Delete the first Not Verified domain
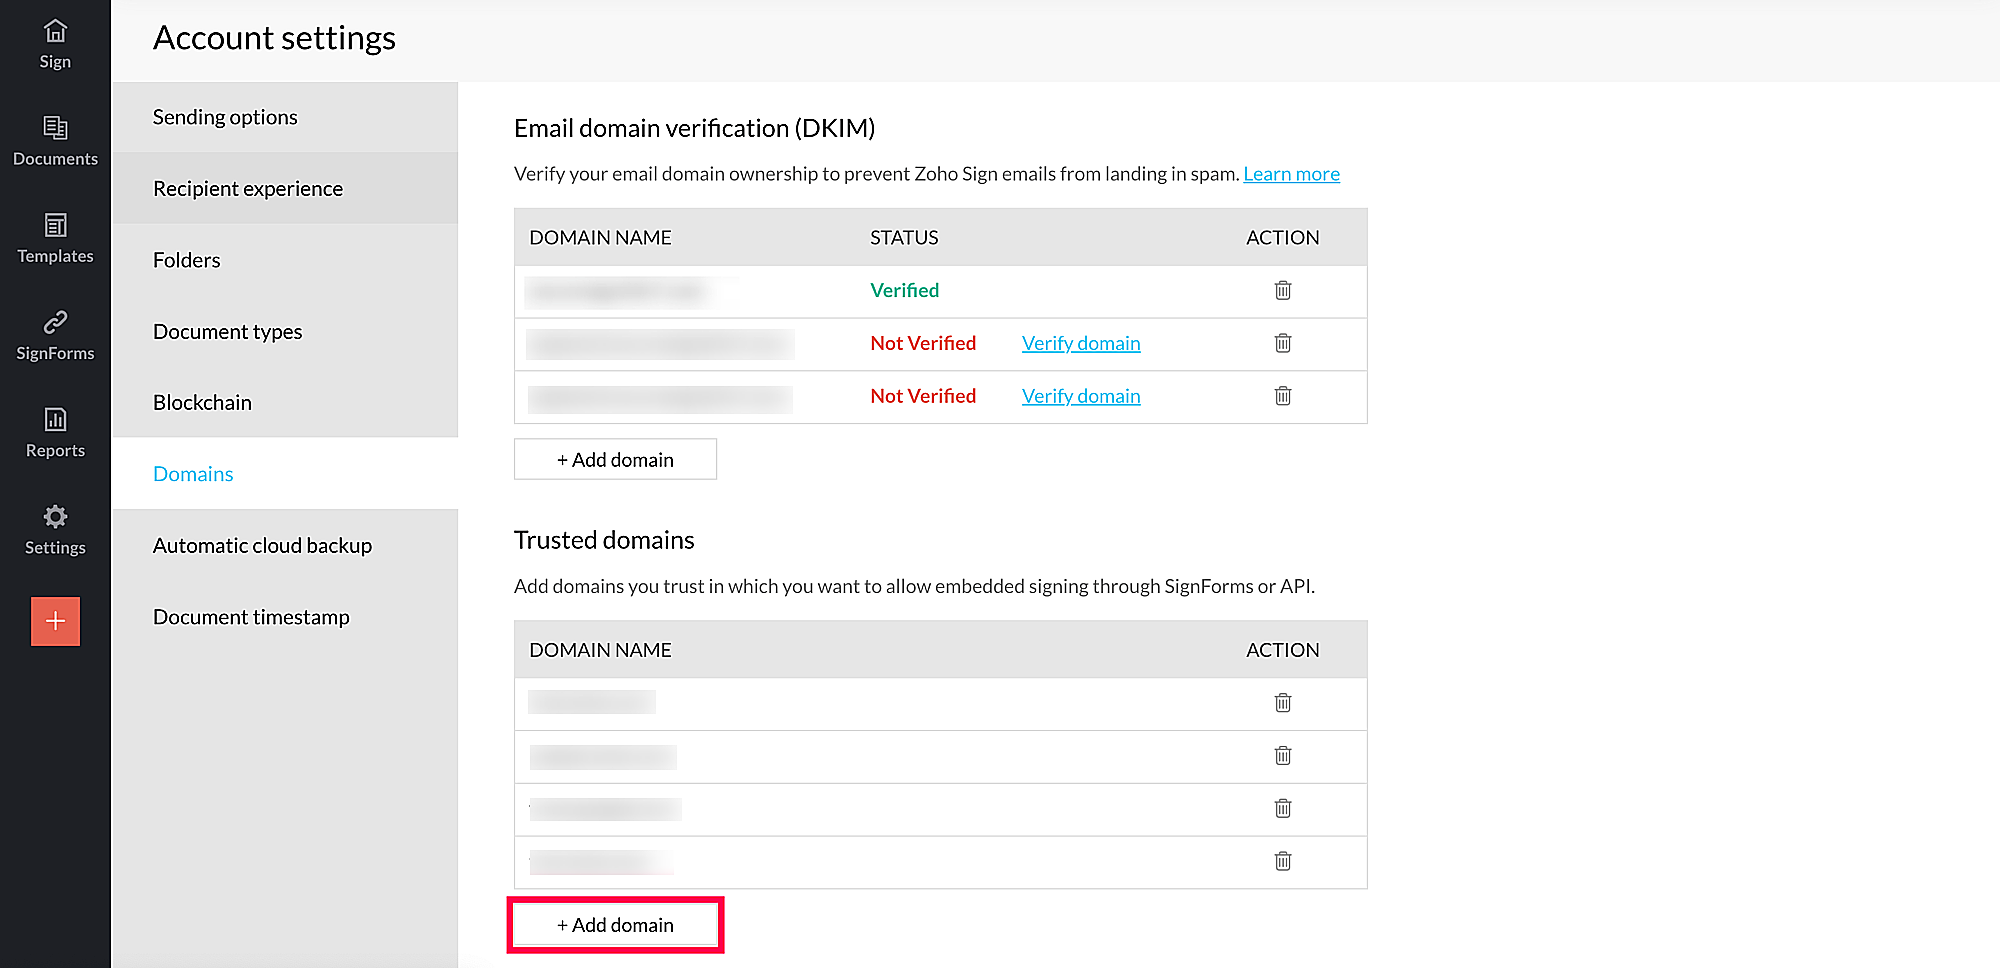Viewport: 2000px width, 968px height. click(1283, 344)
